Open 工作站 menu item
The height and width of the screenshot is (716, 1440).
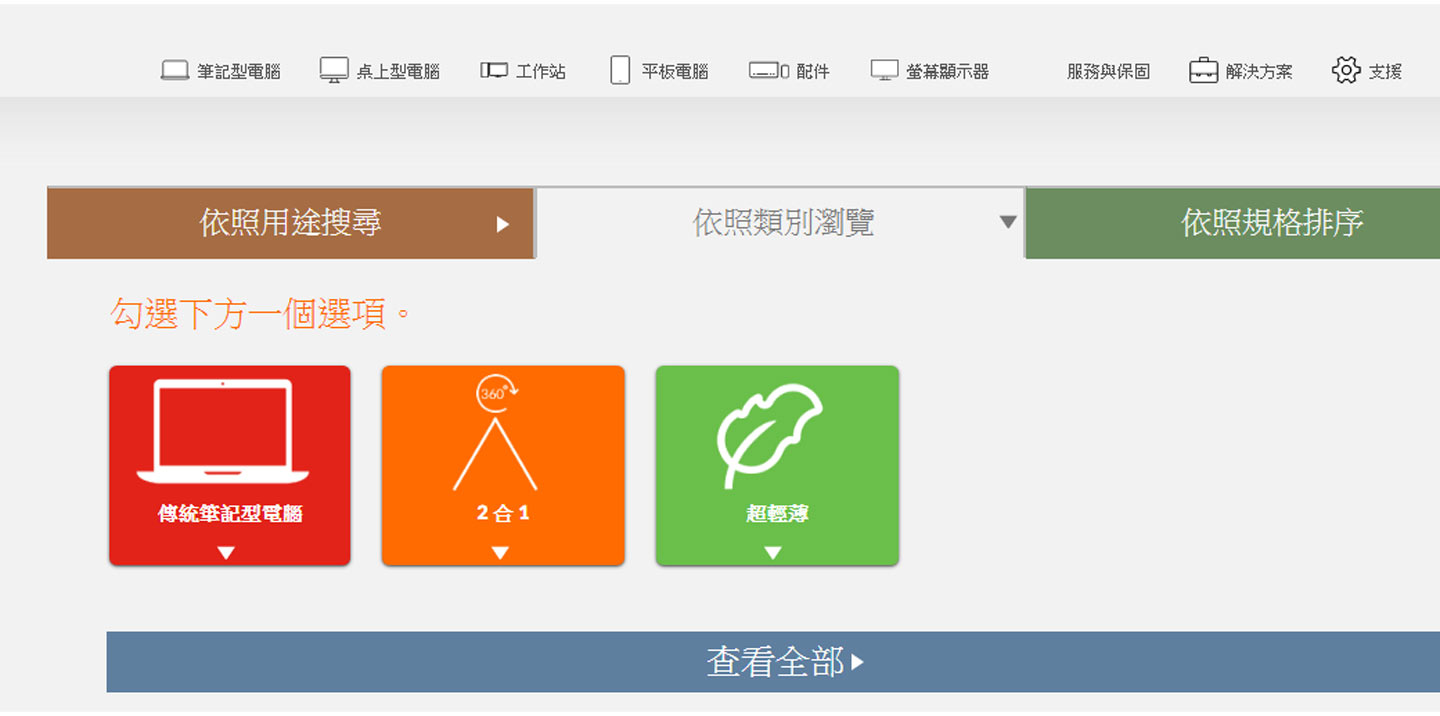(523, 71)
